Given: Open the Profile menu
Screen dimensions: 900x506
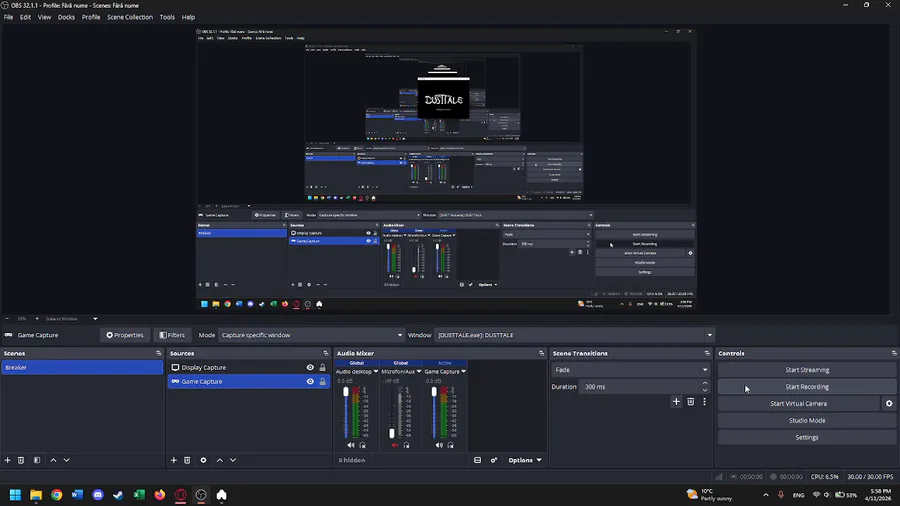Looking at the screenshot, I should [x=91, y=17].
